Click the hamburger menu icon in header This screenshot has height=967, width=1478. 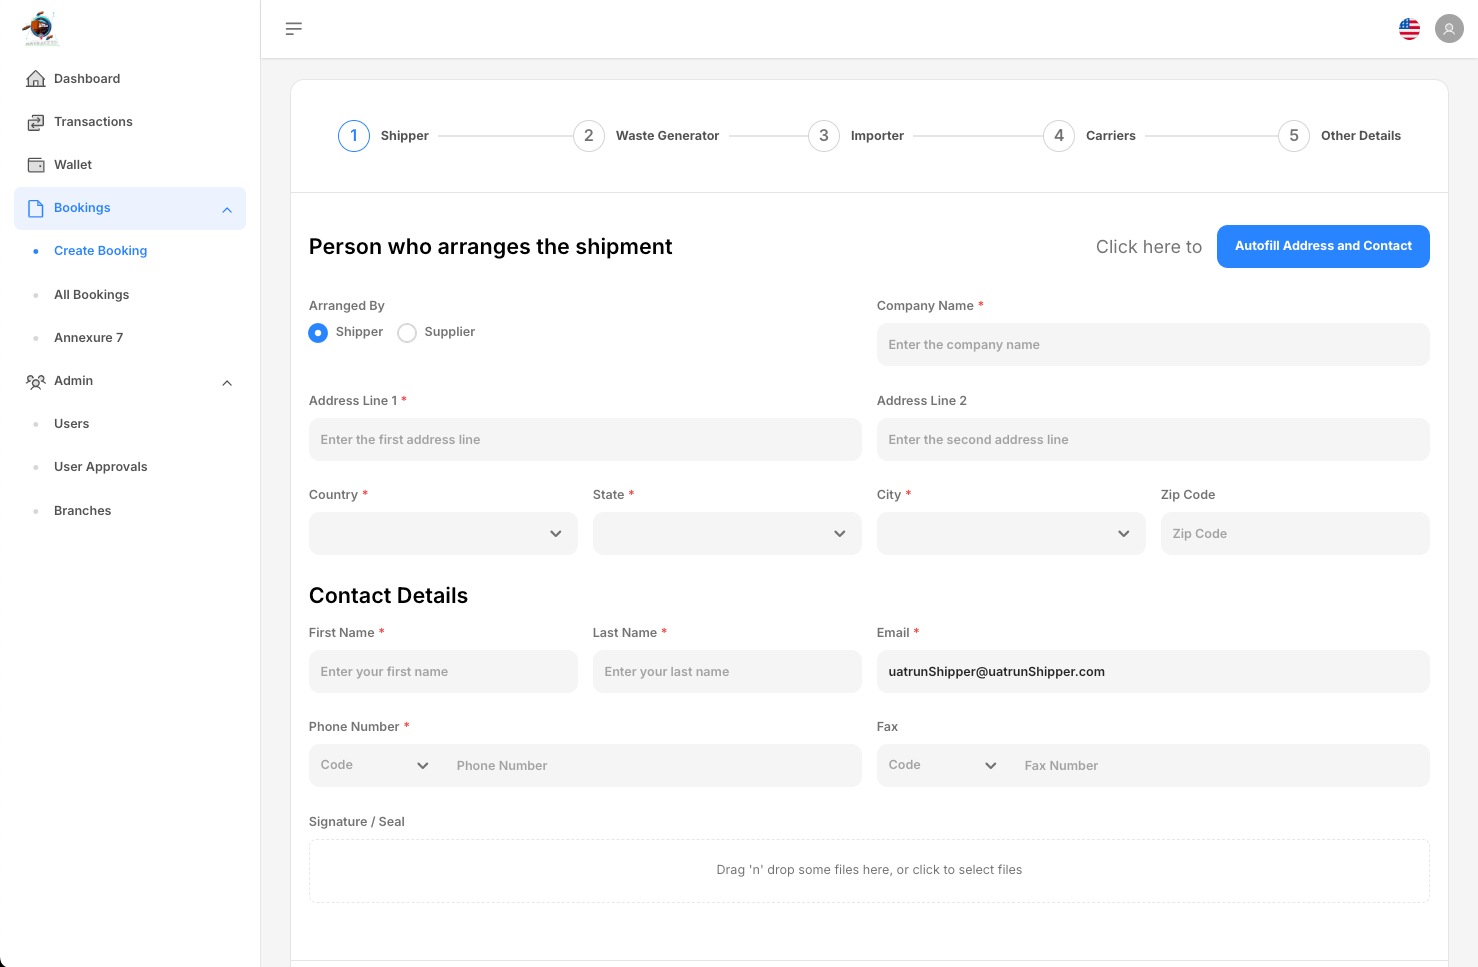coord(293,29)
